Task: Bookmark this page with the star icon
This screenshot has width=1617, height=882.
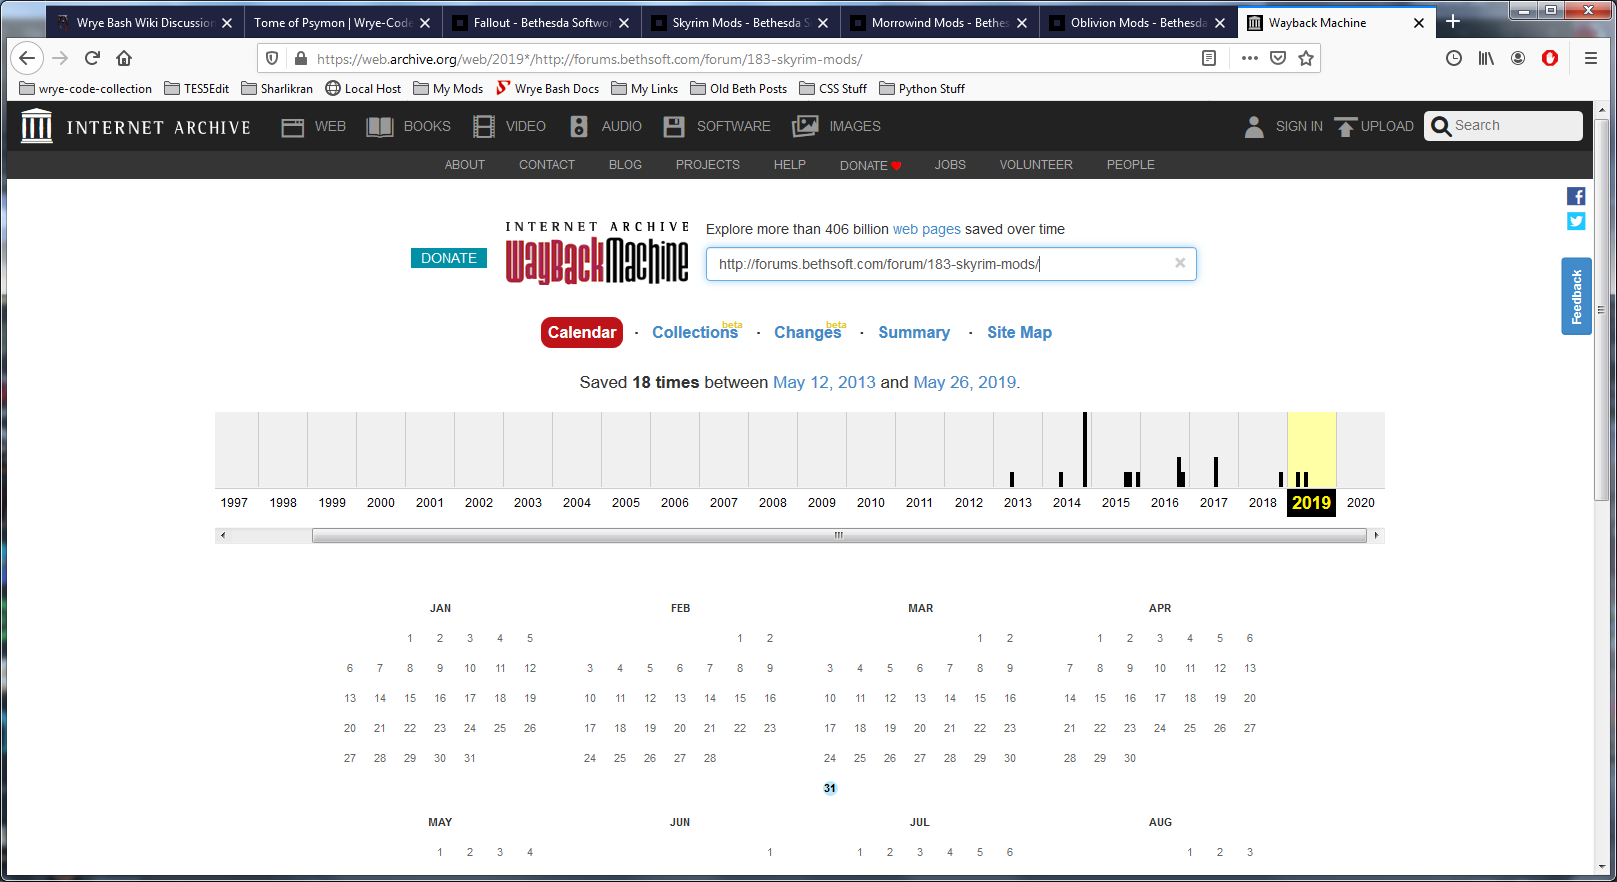Action: pos(1306,58)
